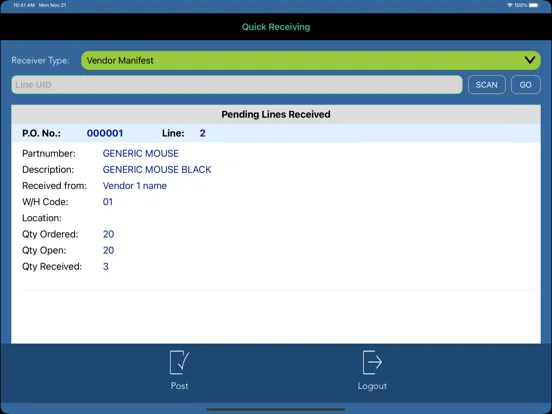Click description GENERIC MOUSE BLACK
This screenshot has height=414, width=552.
pos(157,170)
